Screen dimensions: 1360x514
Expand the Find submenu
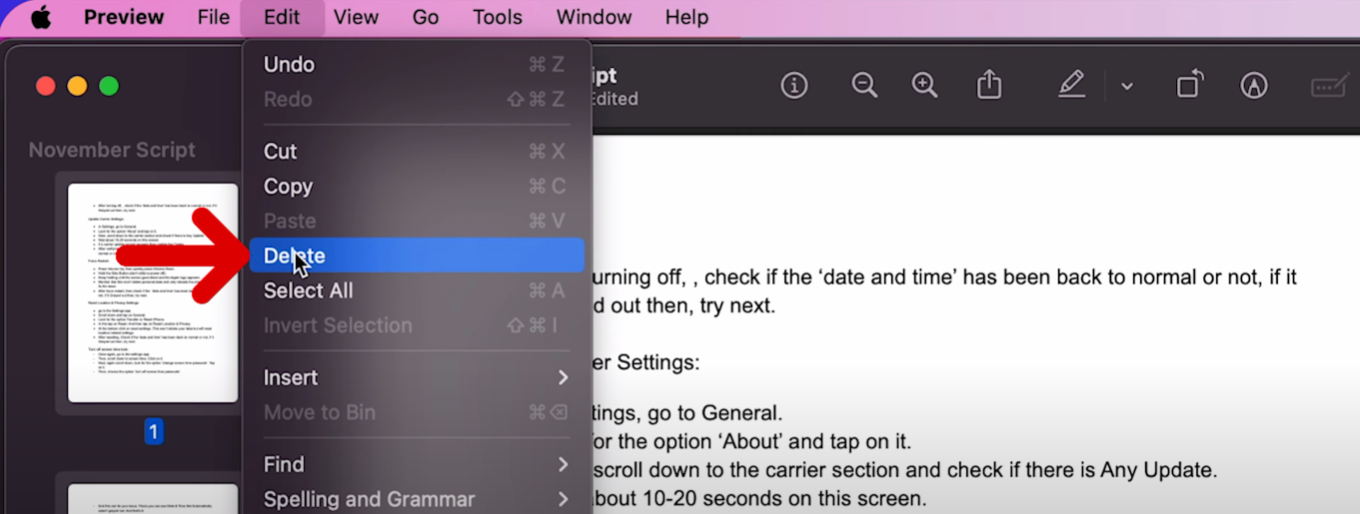point(416,464)
